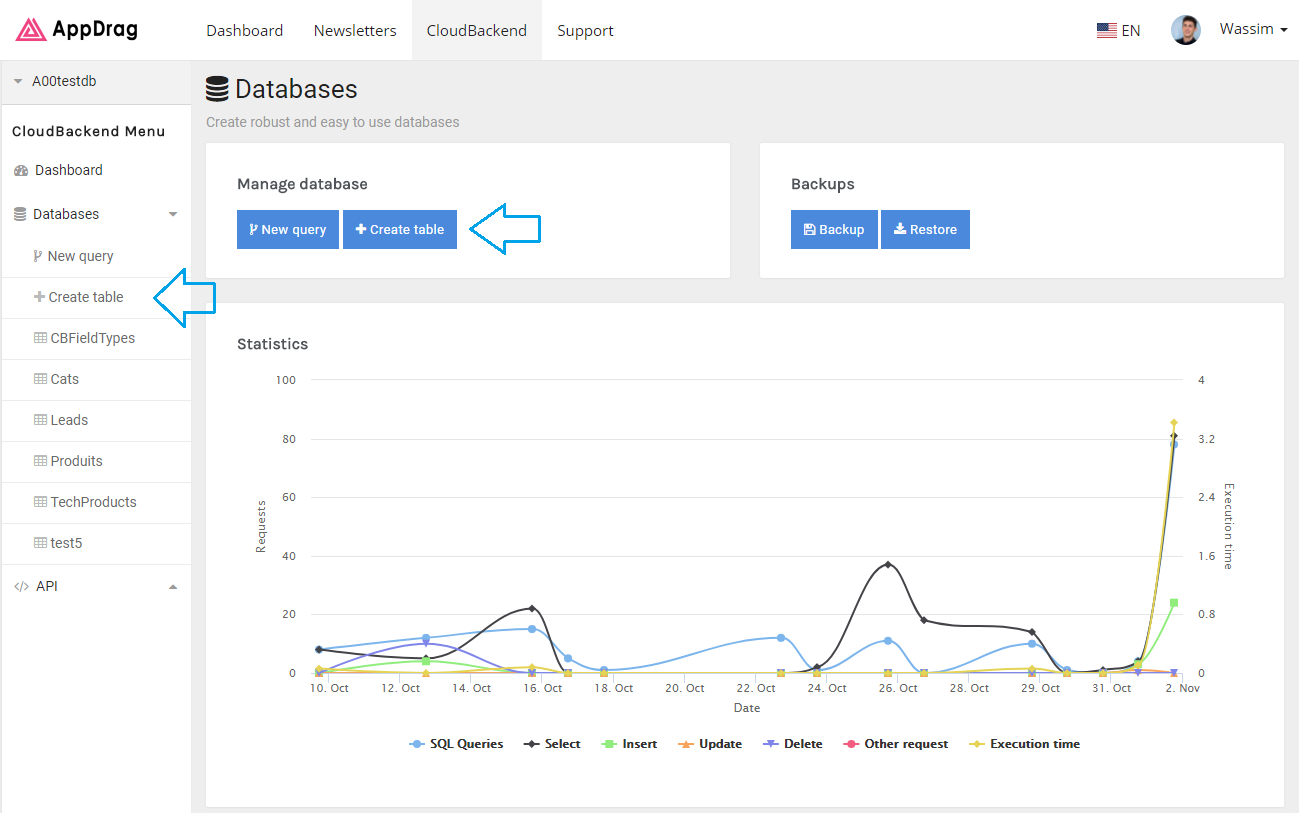Image resolution: width=1299 pixels, height=813 pixels.
Task: Click the code brackets icon beside API
Action: pyautogui.click(x=21, y=587)
